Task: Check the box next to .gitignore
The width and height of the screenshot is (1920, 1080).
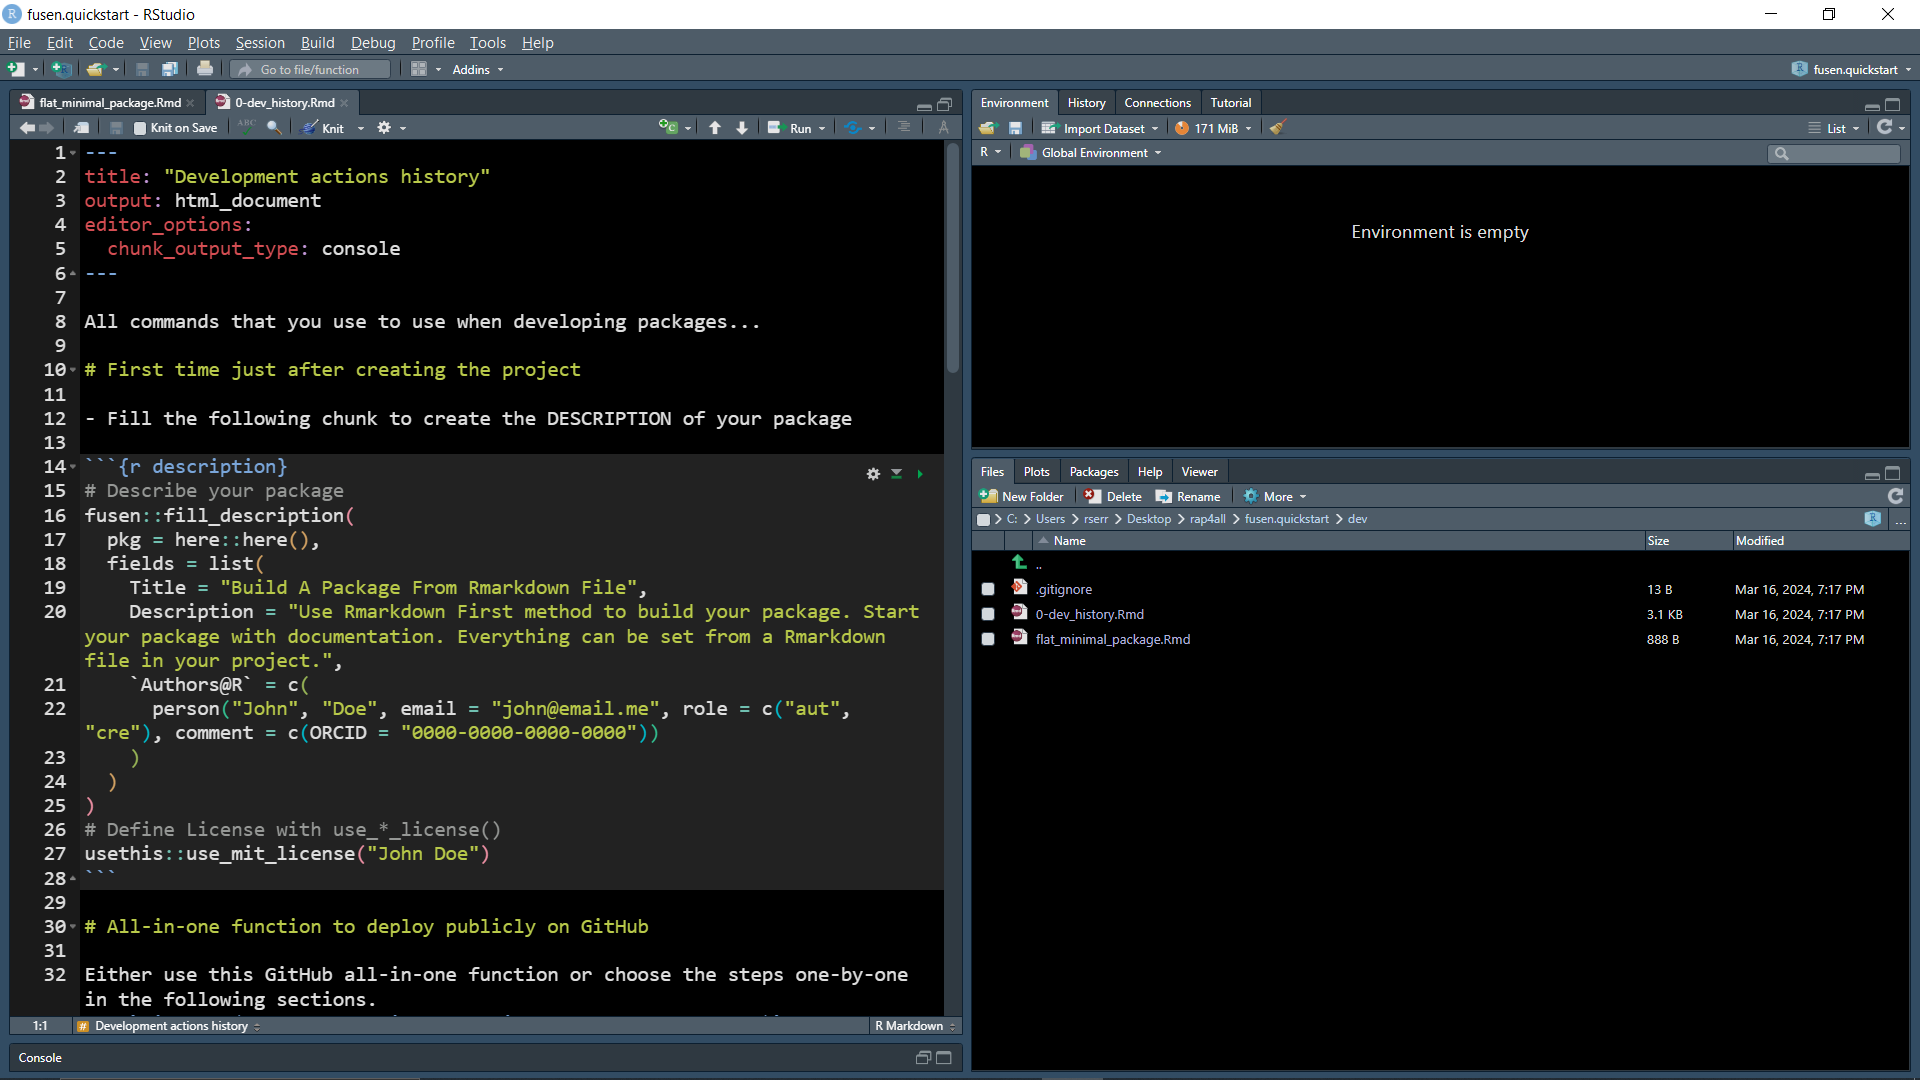Action: click(988, 590)
